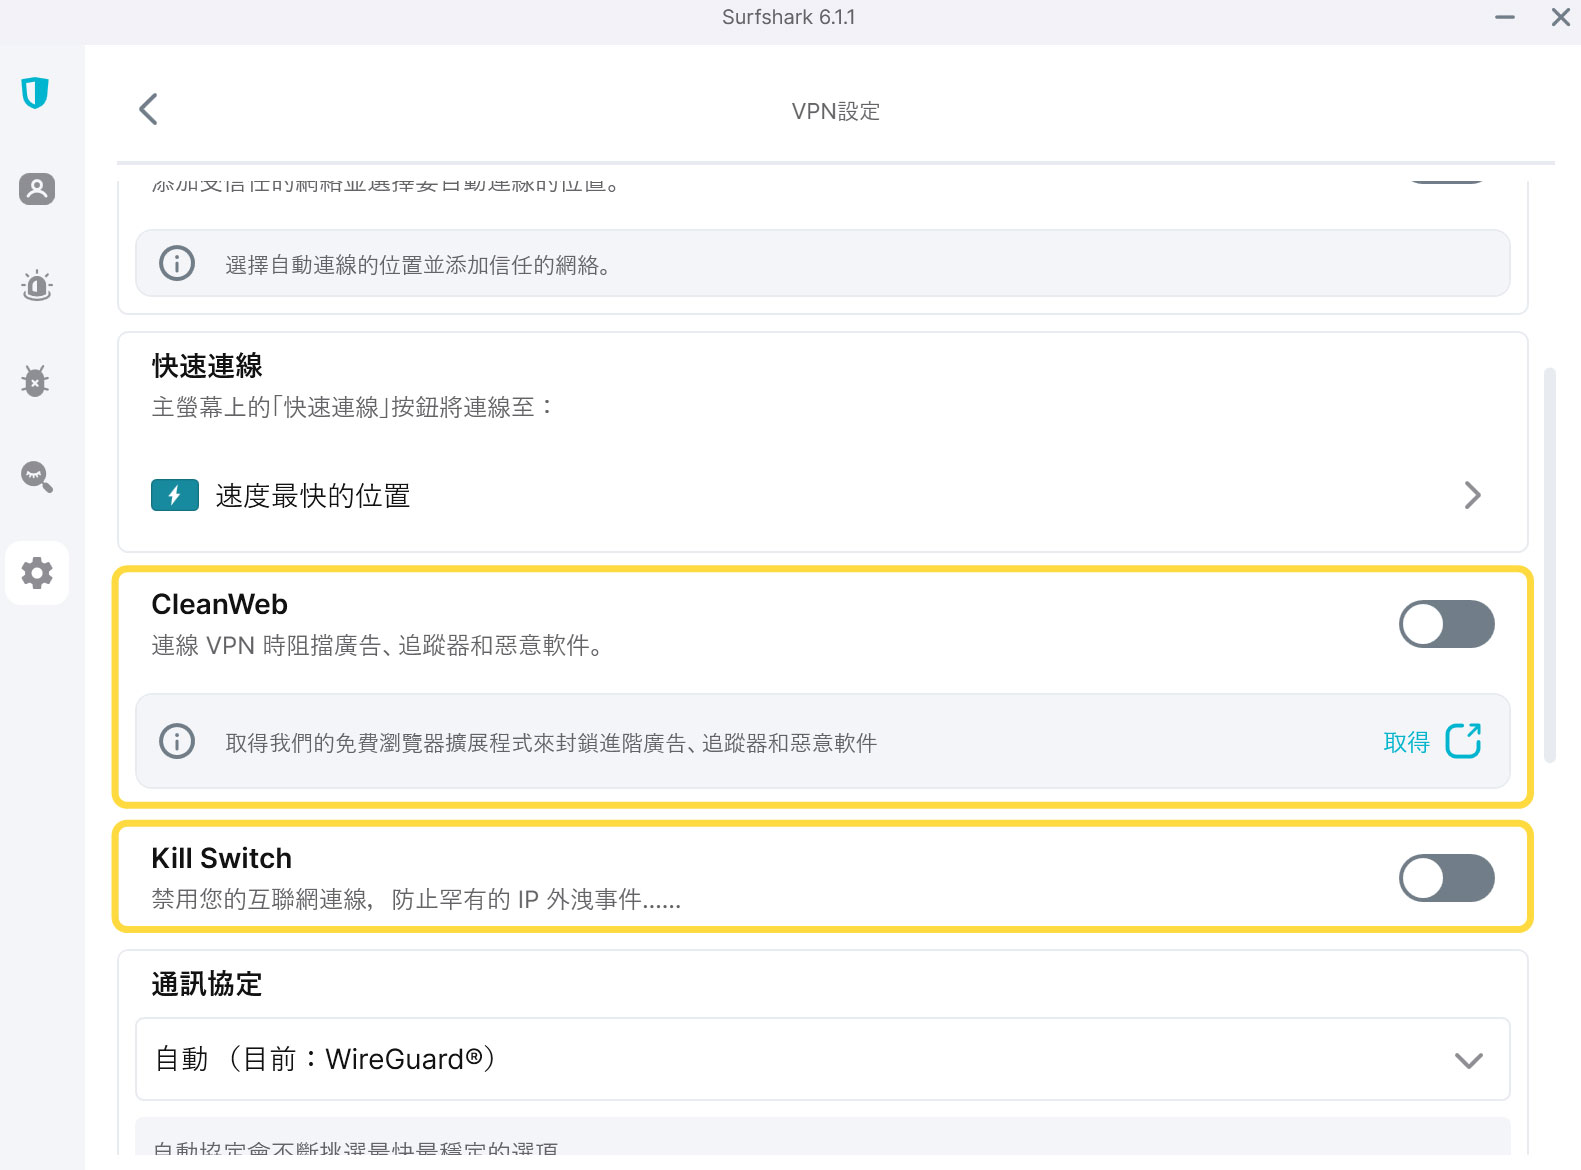This screenshot has height=1170, width=1581.
Task: Expand the 速度最快的位置 chevron arrow
Action: pyautogui.click(x=1472, y=495)
